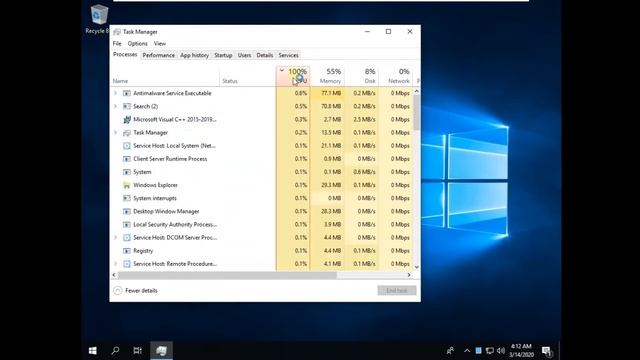Screen dimensions: 640x360
Task: Switch to the Performance tab
Action: point(158,55)
